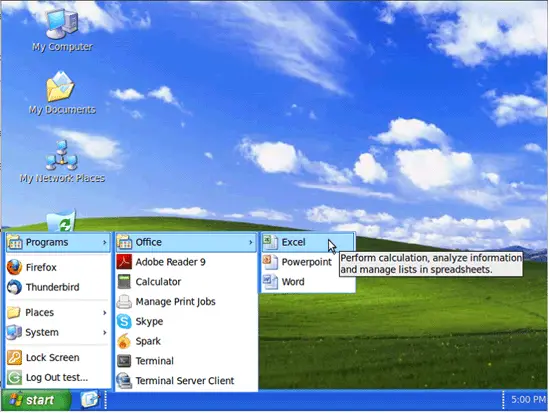550x413 pixels.
Task: Expand the System submenu arrow
Action: [x=105, y=332]
